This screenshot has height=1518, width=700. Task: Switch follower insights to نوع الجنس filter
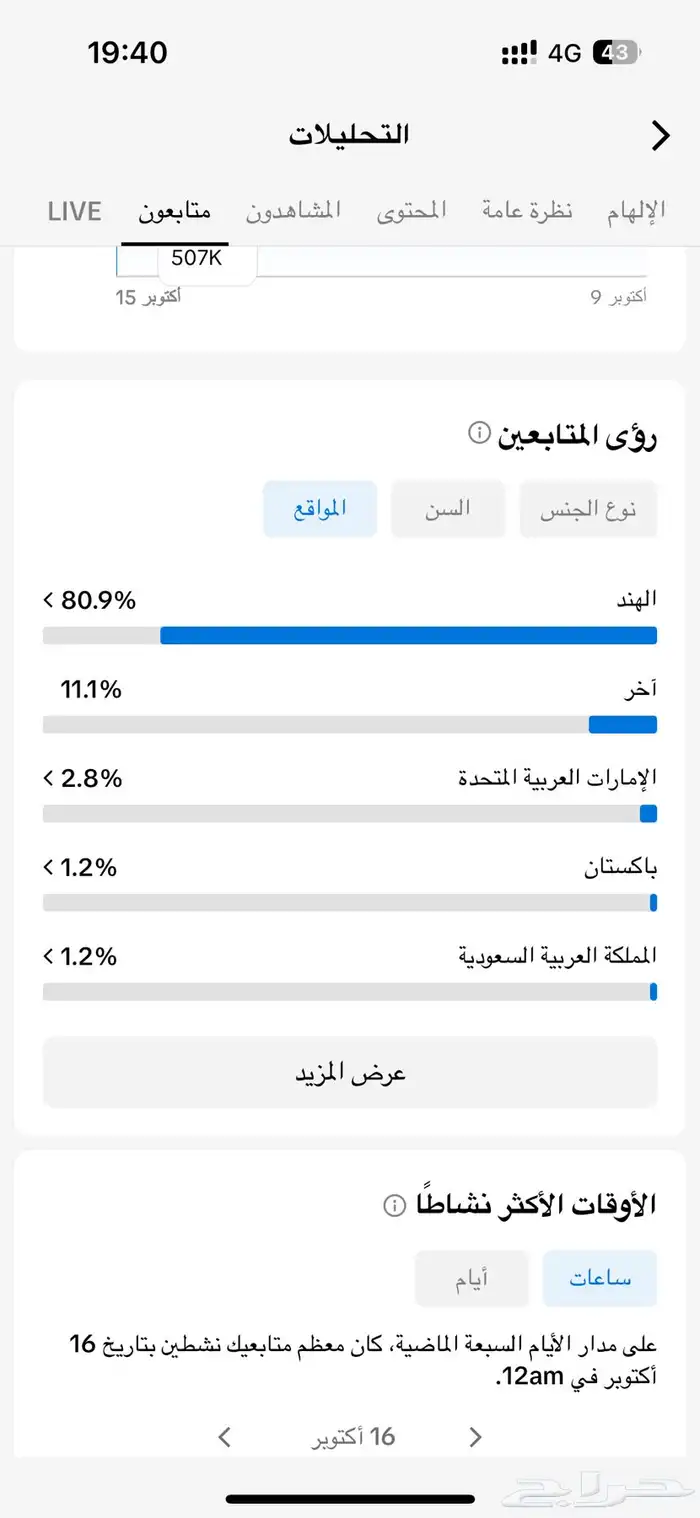tap(588, 508)
